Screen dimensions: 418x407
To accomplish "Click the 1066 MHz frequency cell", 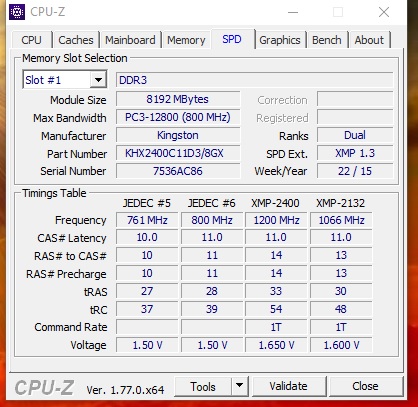I will click(341, 220).
